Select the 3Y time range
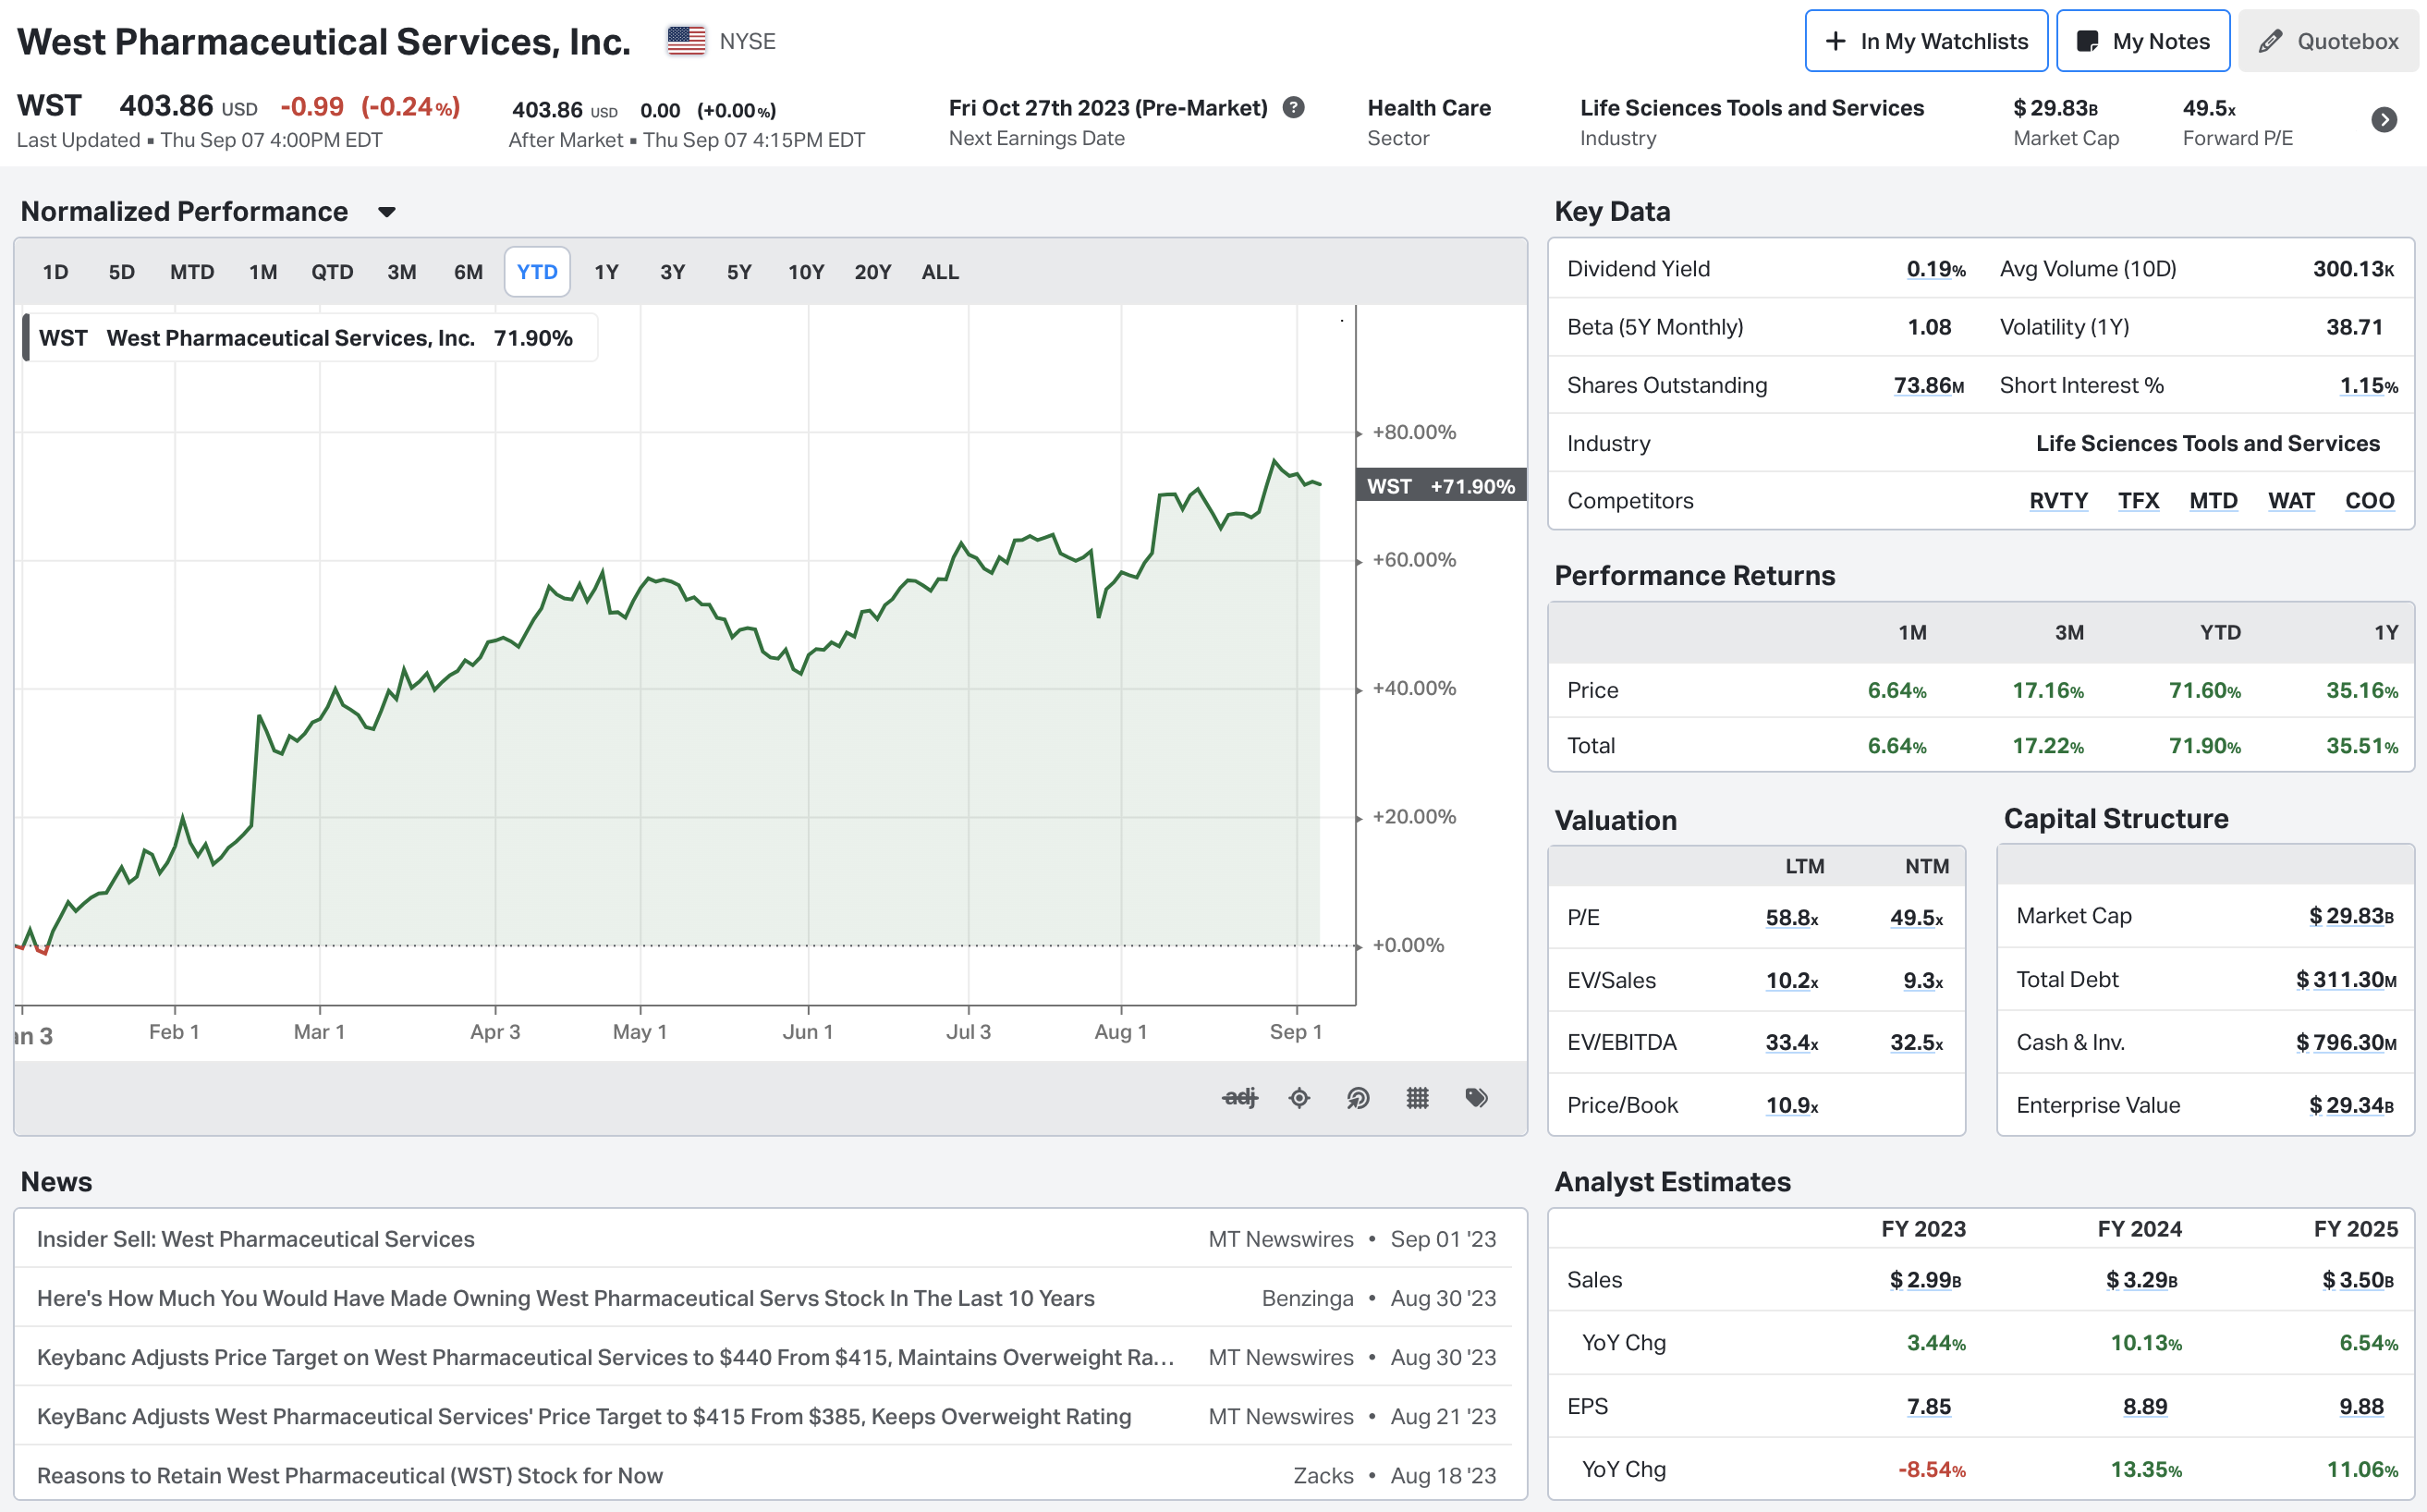This screenshot has width=2427, height=1512. coord(673,272)
